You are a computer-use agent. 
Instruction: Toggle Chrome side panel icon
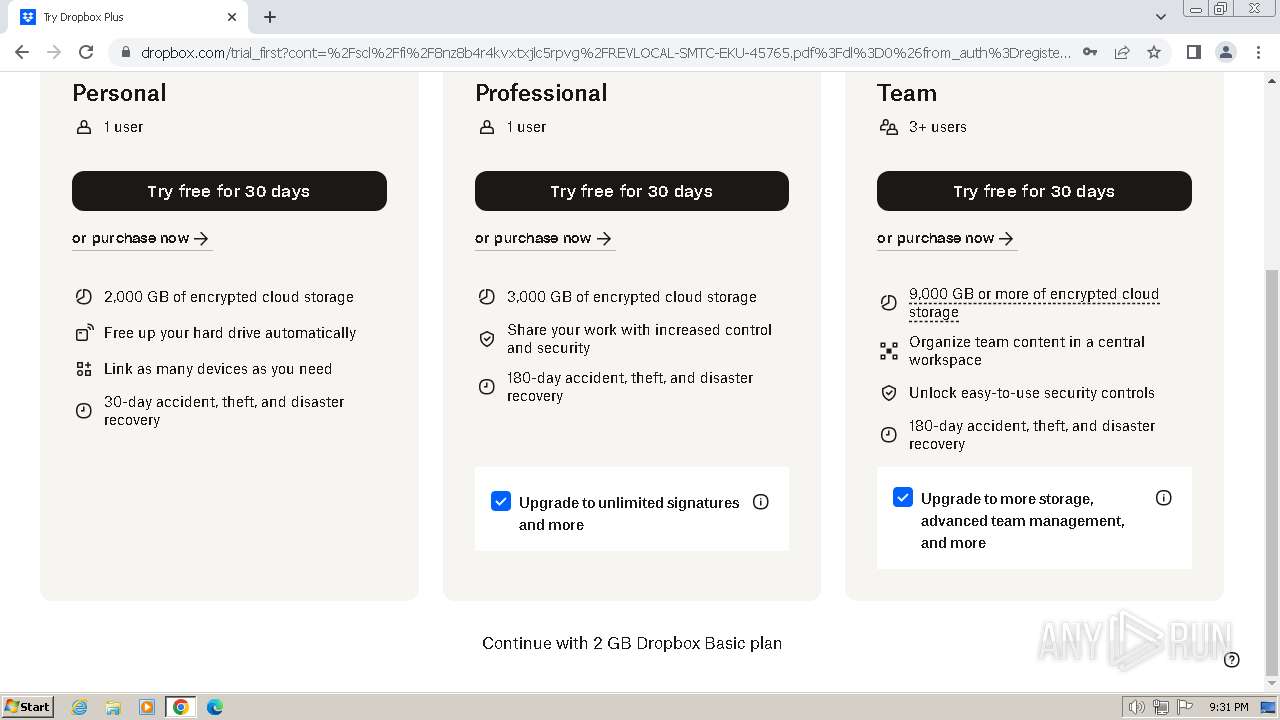point(1193,52)
